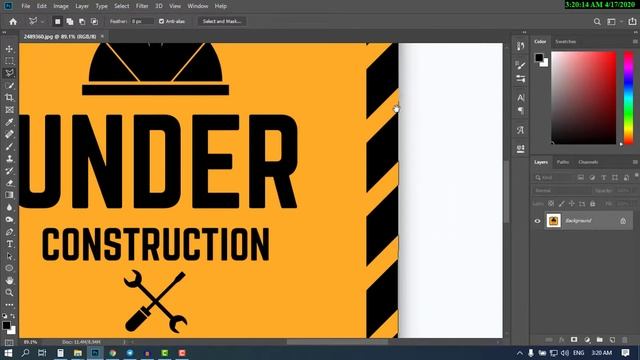
Task: Select the Healing Brush tool
Action: [x=9, y=134]
